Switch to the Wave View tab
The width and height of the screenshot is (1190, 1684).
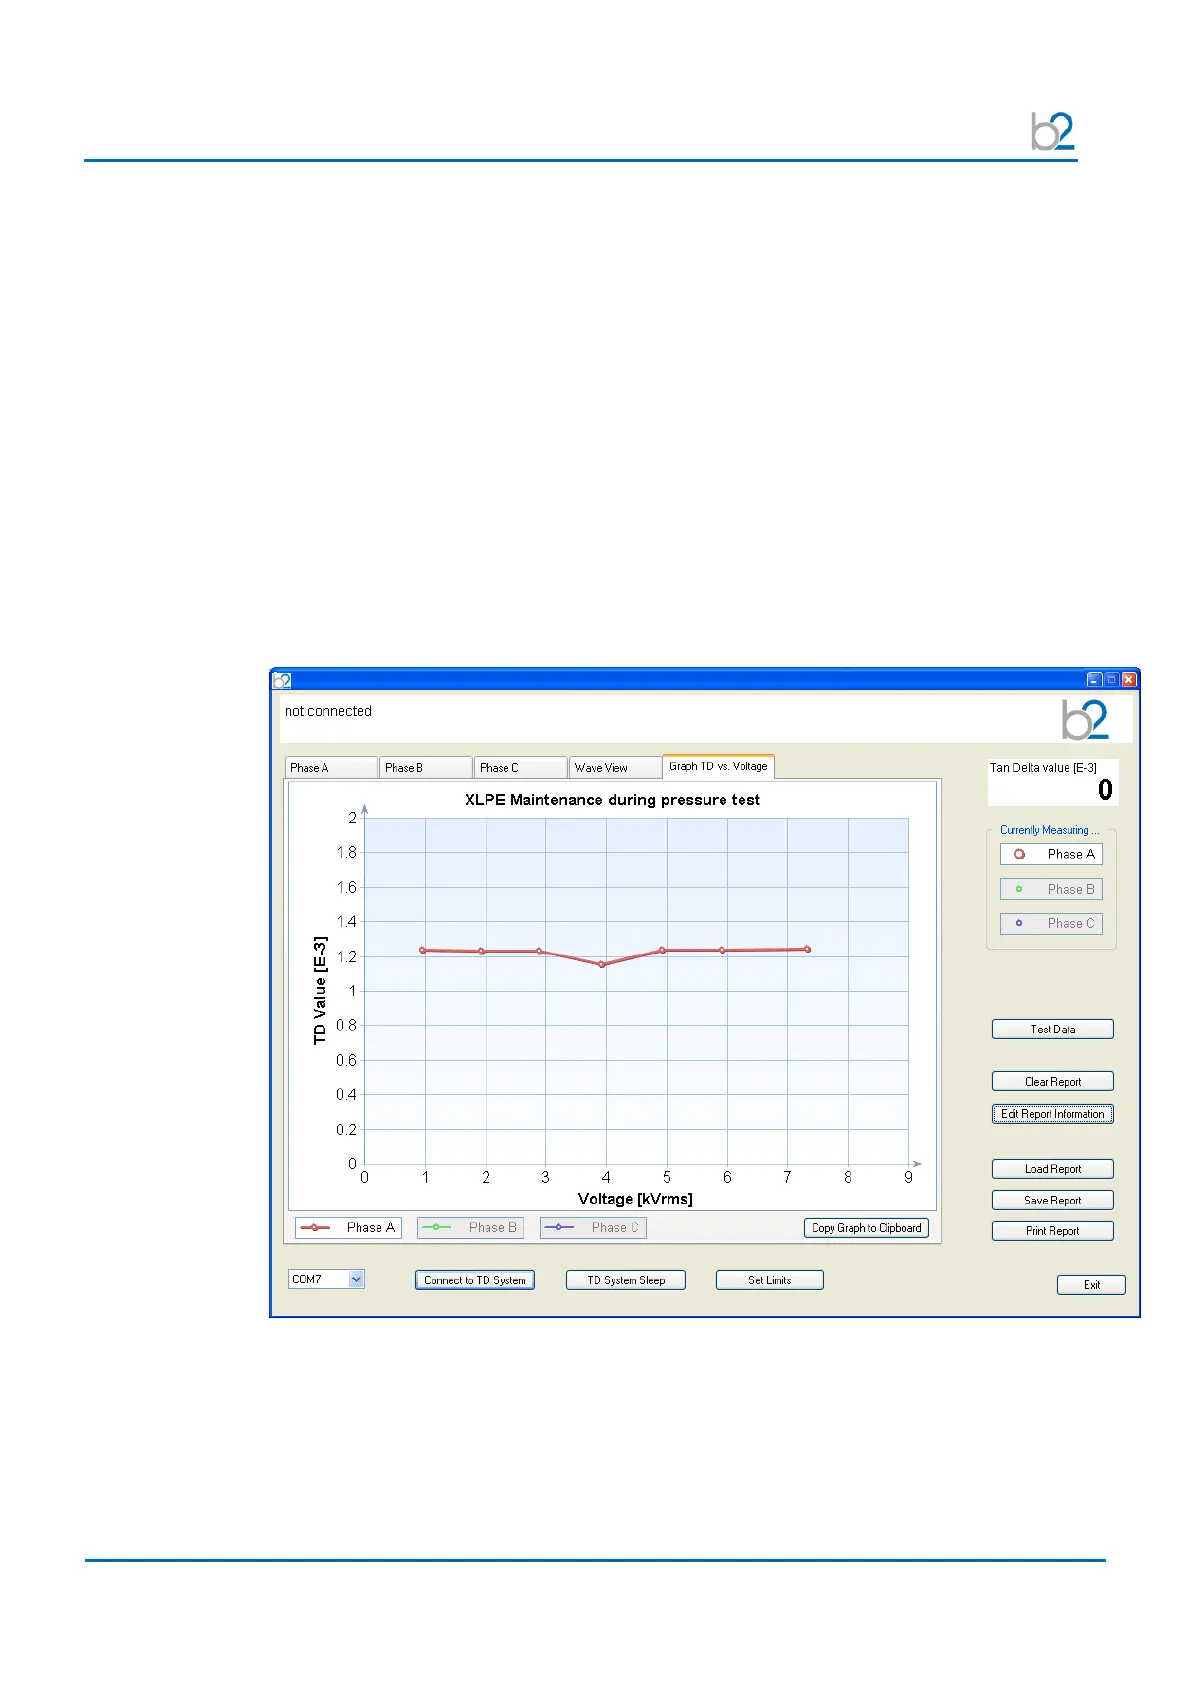coord(614,768)
